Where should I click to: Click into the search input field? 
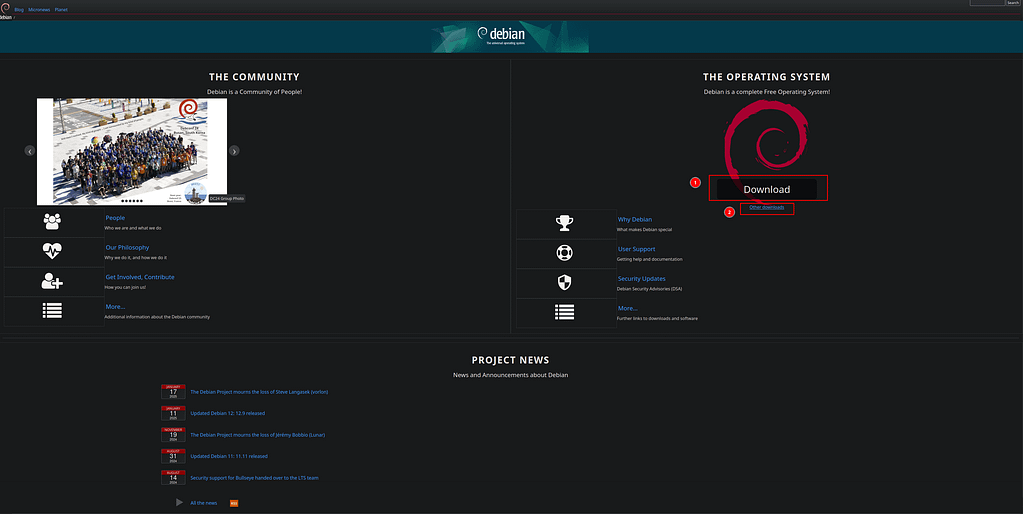pos(985,3)
